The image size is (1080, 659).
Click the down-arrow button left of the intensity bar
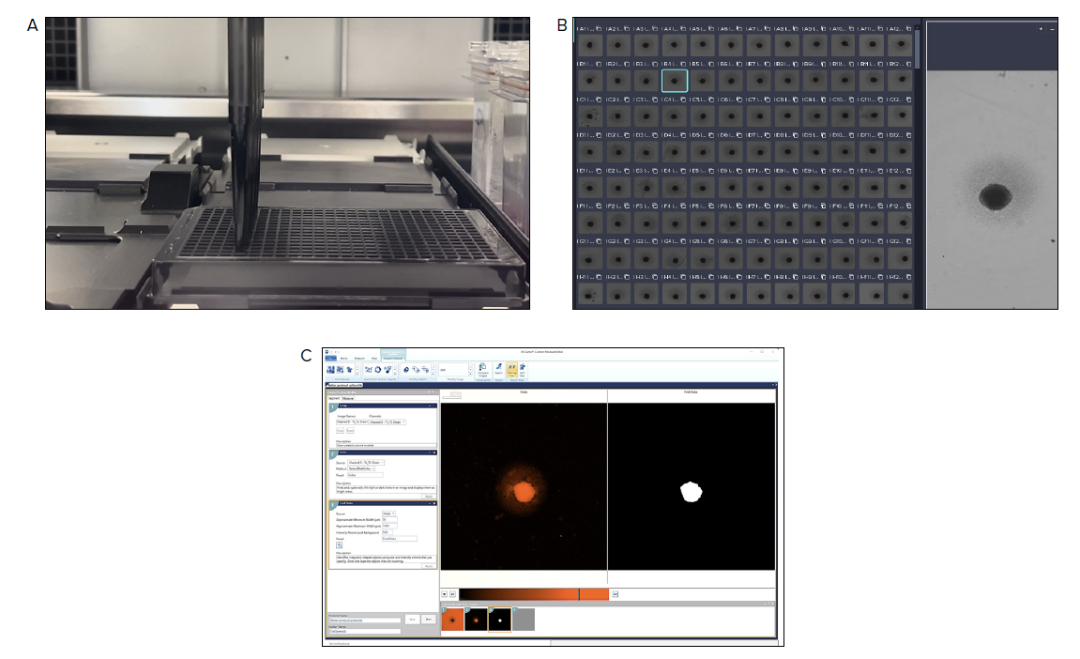(x=444, y=594)
